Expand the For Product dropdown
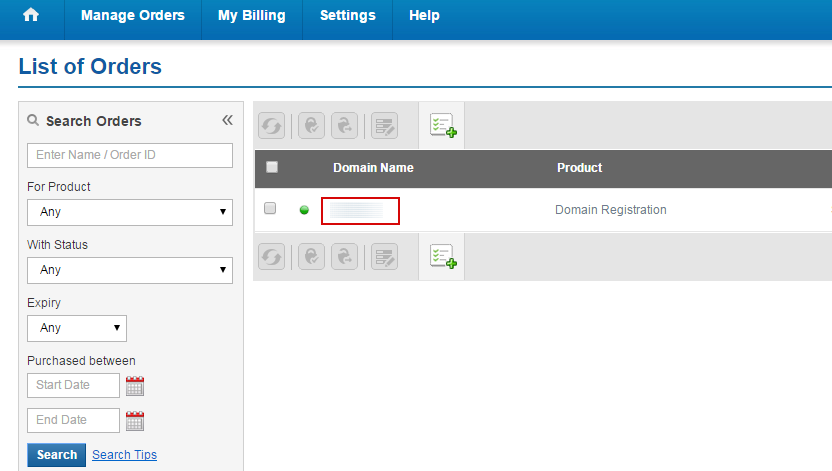832x471 pixels. 129,212
